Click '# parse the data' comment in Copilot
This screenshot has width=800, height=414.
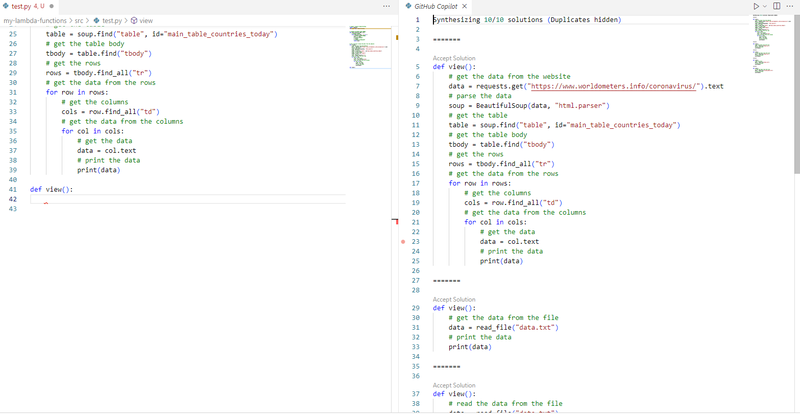[x=480, y=96]
